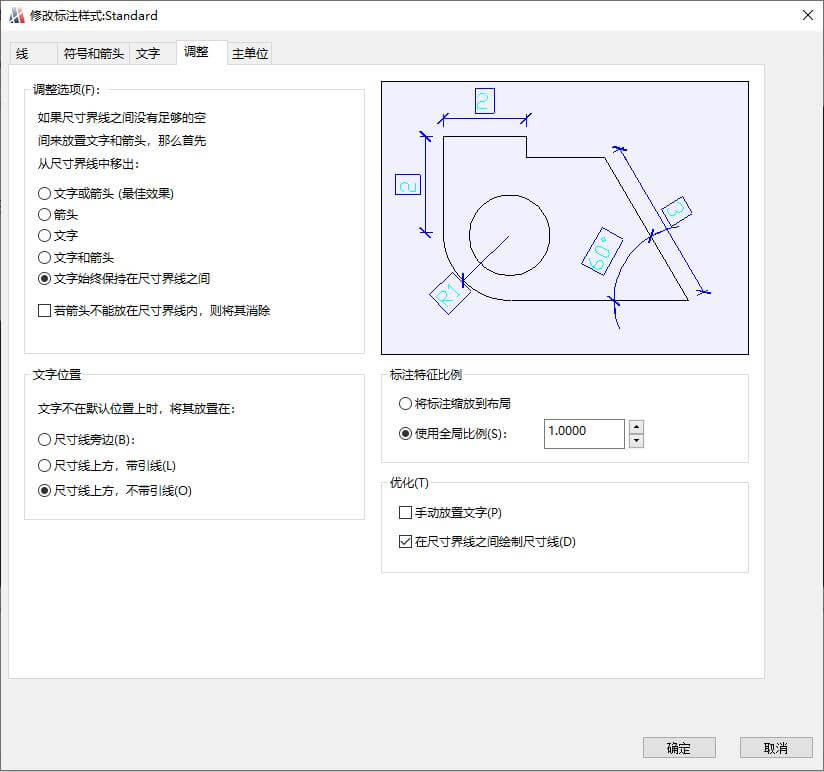Select the 箭头 adjustment option
The height and width of the screenshot is (772, 824).
(x=44, y=214)
